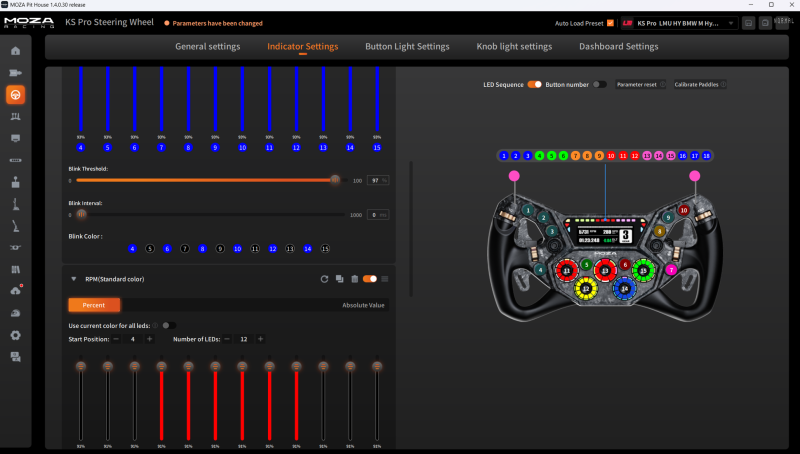Open the Dashboard Settings tab
This screenshot has height=454, width=800.
click(x=618, y=46)
